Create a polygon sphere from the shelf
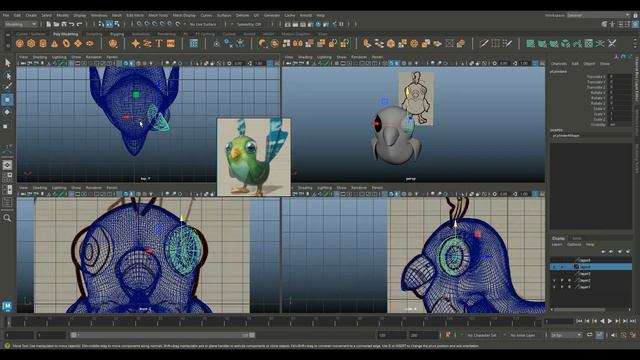Viewport: 640px width, 360px height. pyautogui.click(x=20, y=43)
